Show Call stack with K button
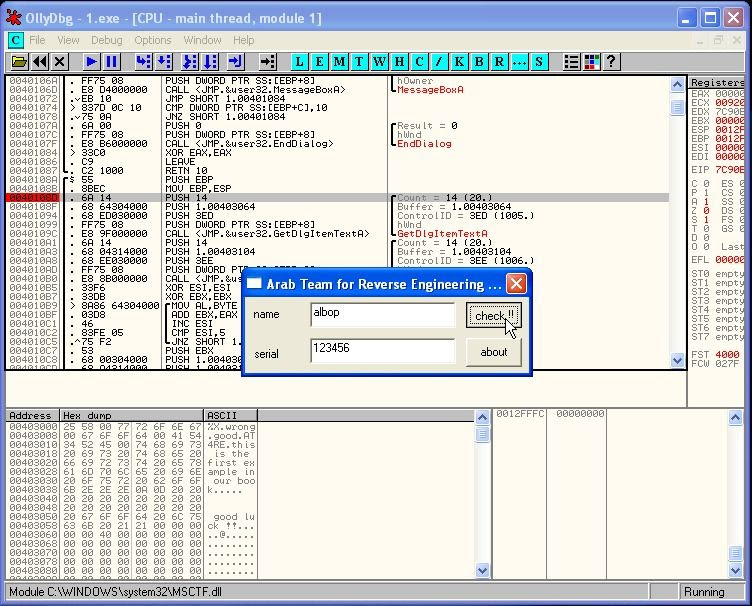 click(459, 61)
